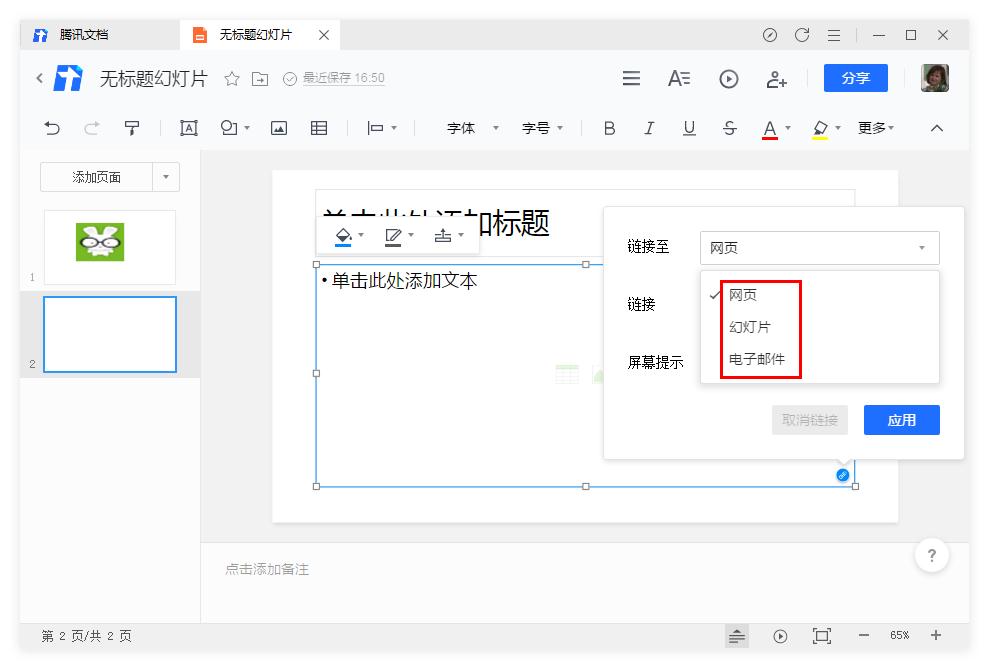Open the font color picker
The image size is (989, 668).
769,128
